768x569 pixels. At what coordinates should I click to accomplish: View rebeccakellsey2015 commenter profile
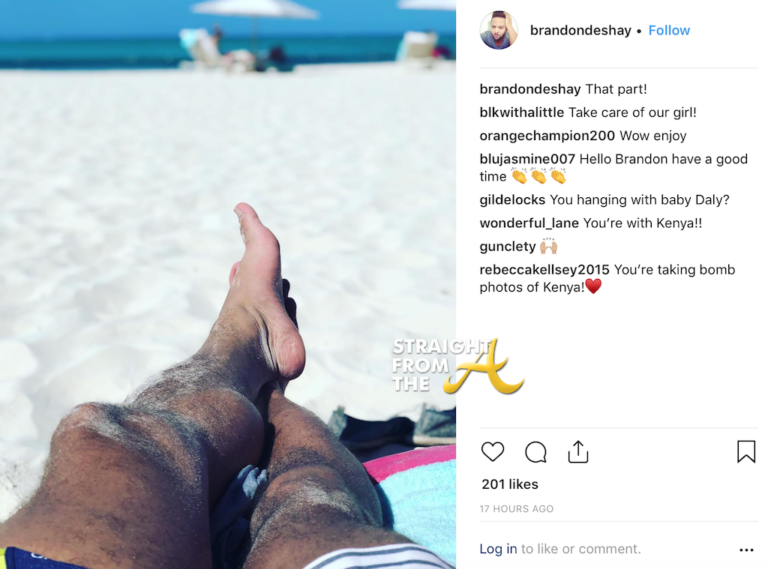pyautogui.click(x=545, y=270)
